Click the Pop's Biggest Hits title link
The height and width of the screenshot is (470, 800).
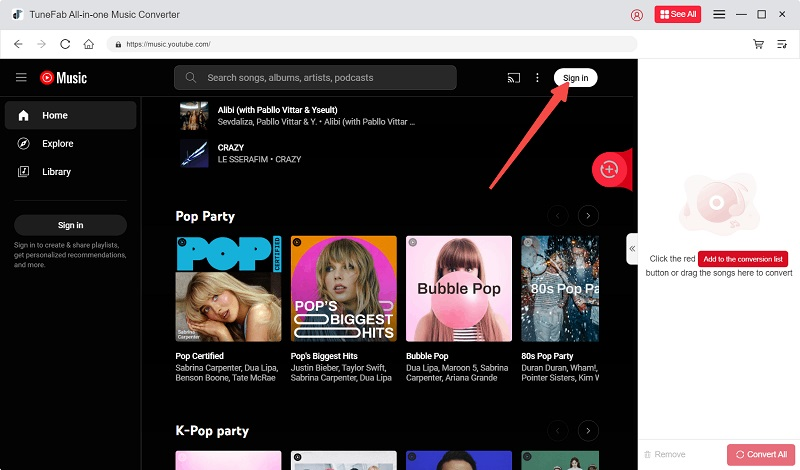pyautogui.click(x=324, y=356)
